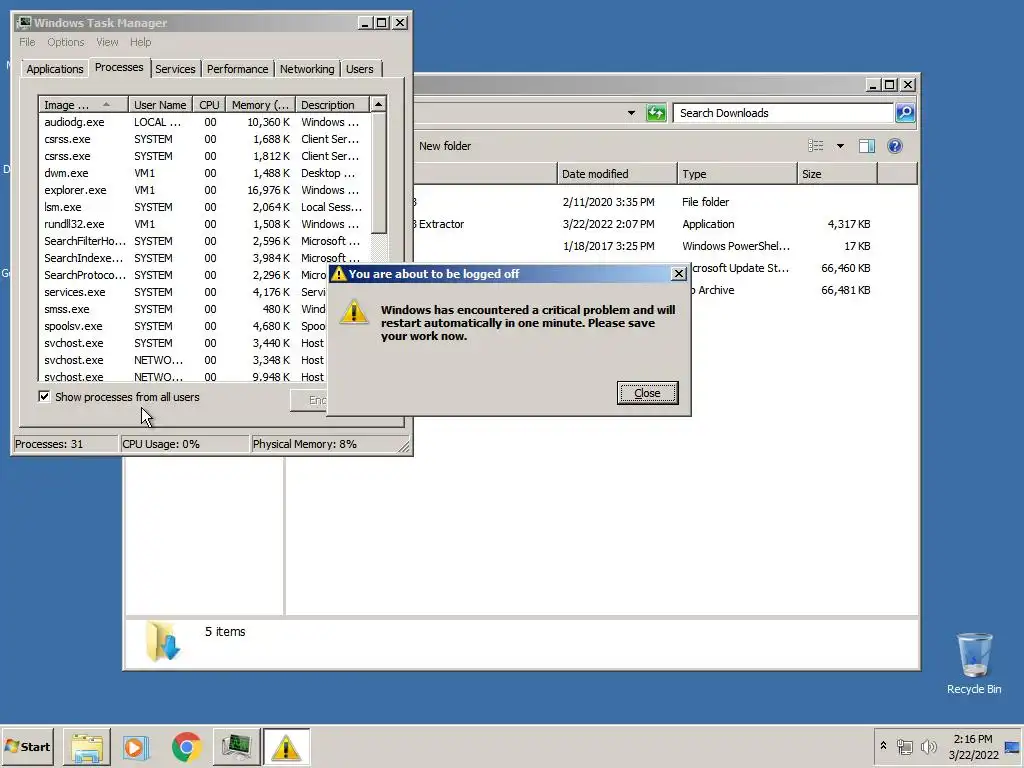
Task: Click the search magnifier in Downloads window
Action: tap(904, 113)
